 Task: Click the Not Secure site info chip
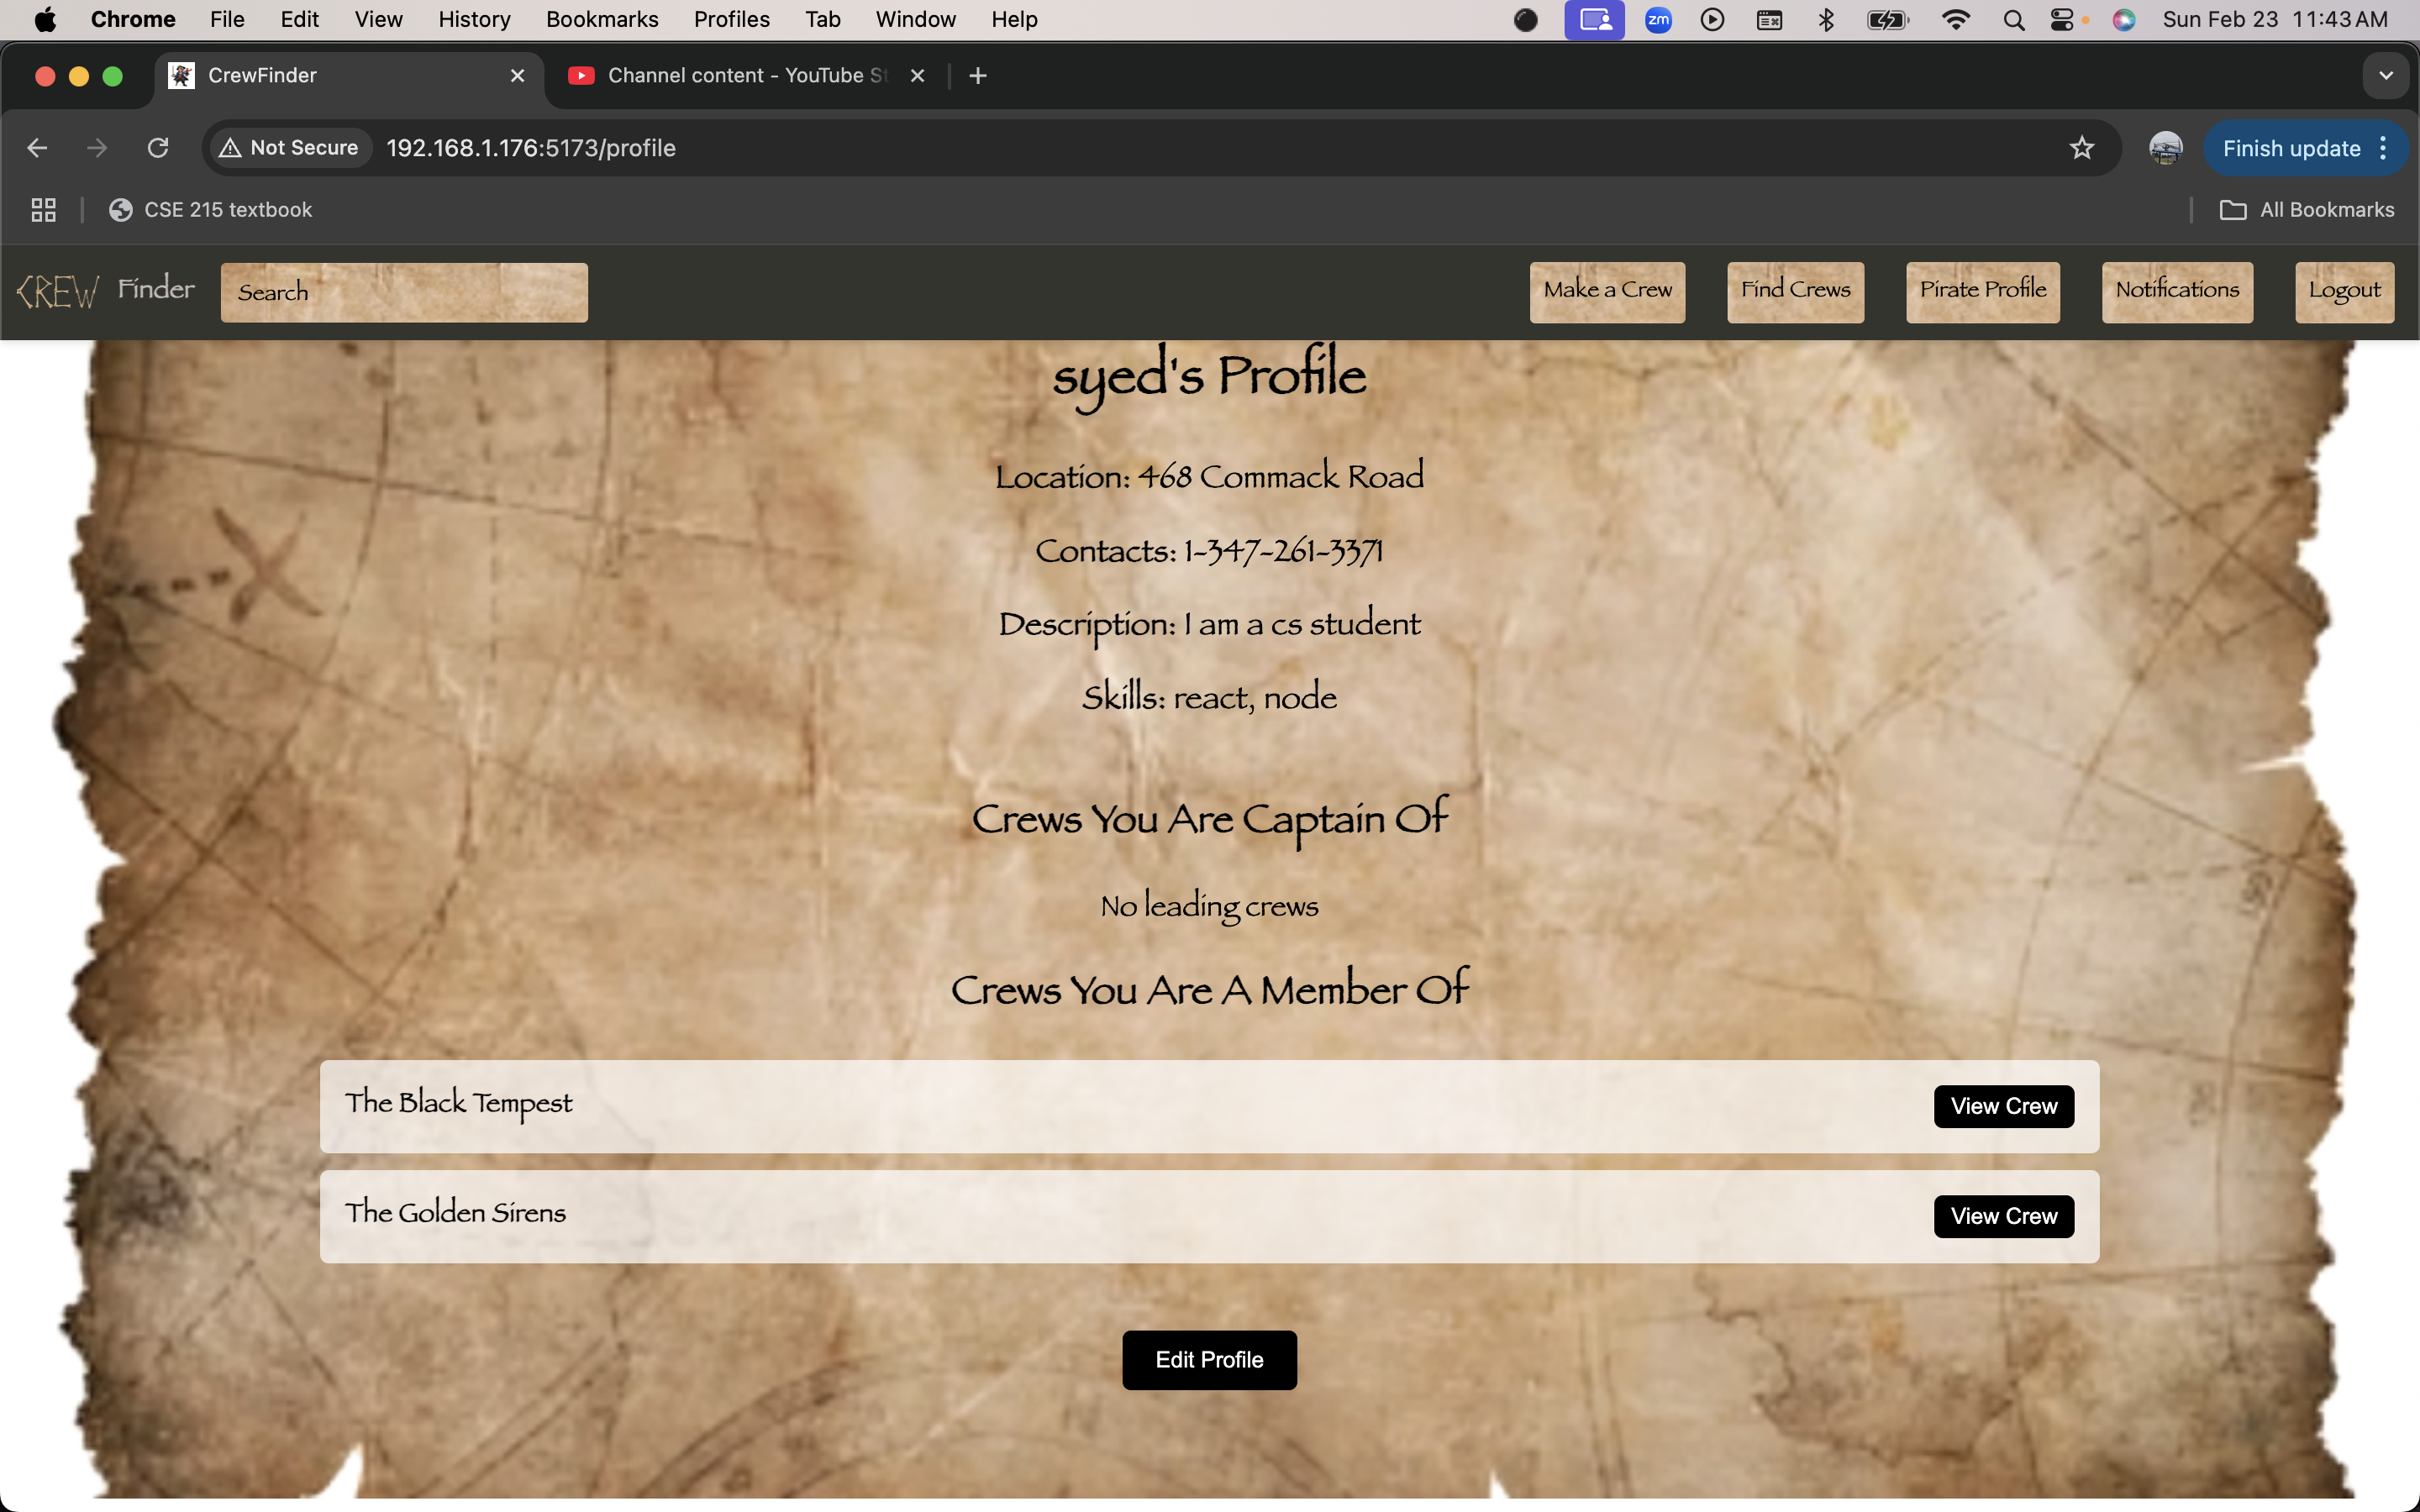click(x=289, y=148)
